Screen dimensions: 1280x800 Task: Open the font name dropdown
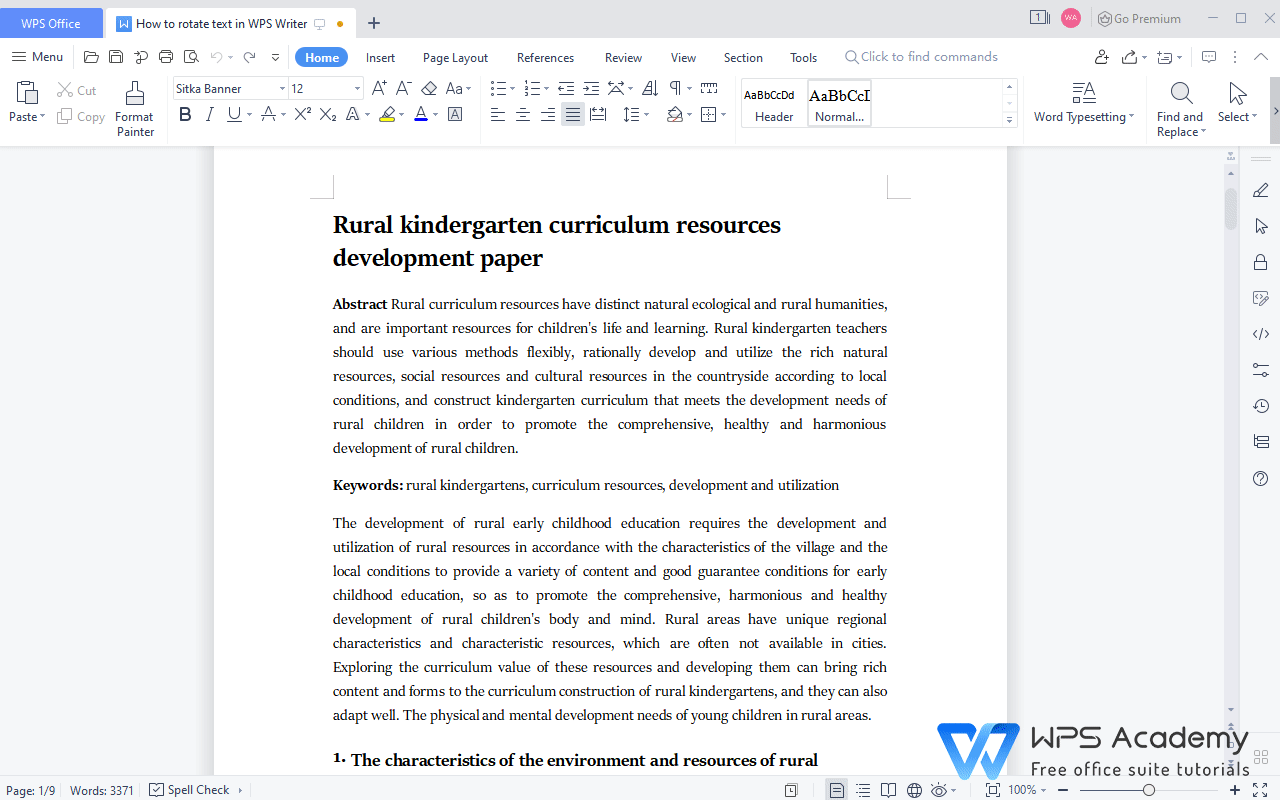coord(281,88)
